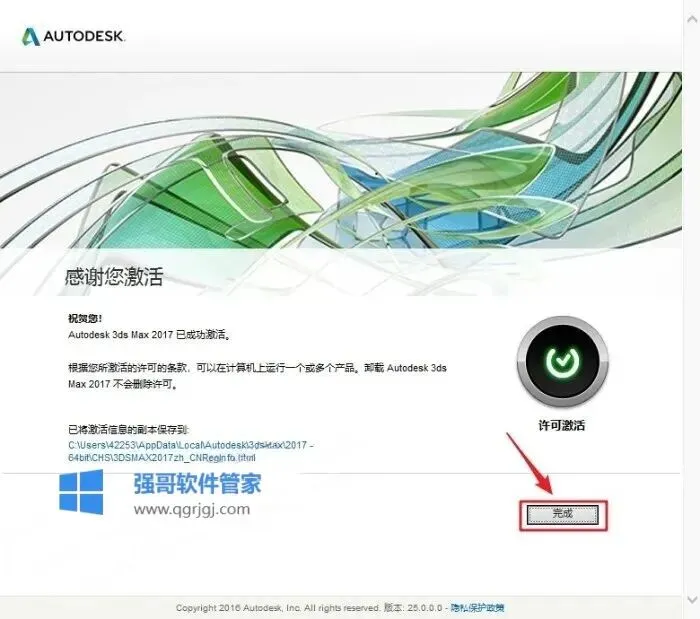Click the 许可激活 label under the icon
700x619 pixels.
coord(562,425)
